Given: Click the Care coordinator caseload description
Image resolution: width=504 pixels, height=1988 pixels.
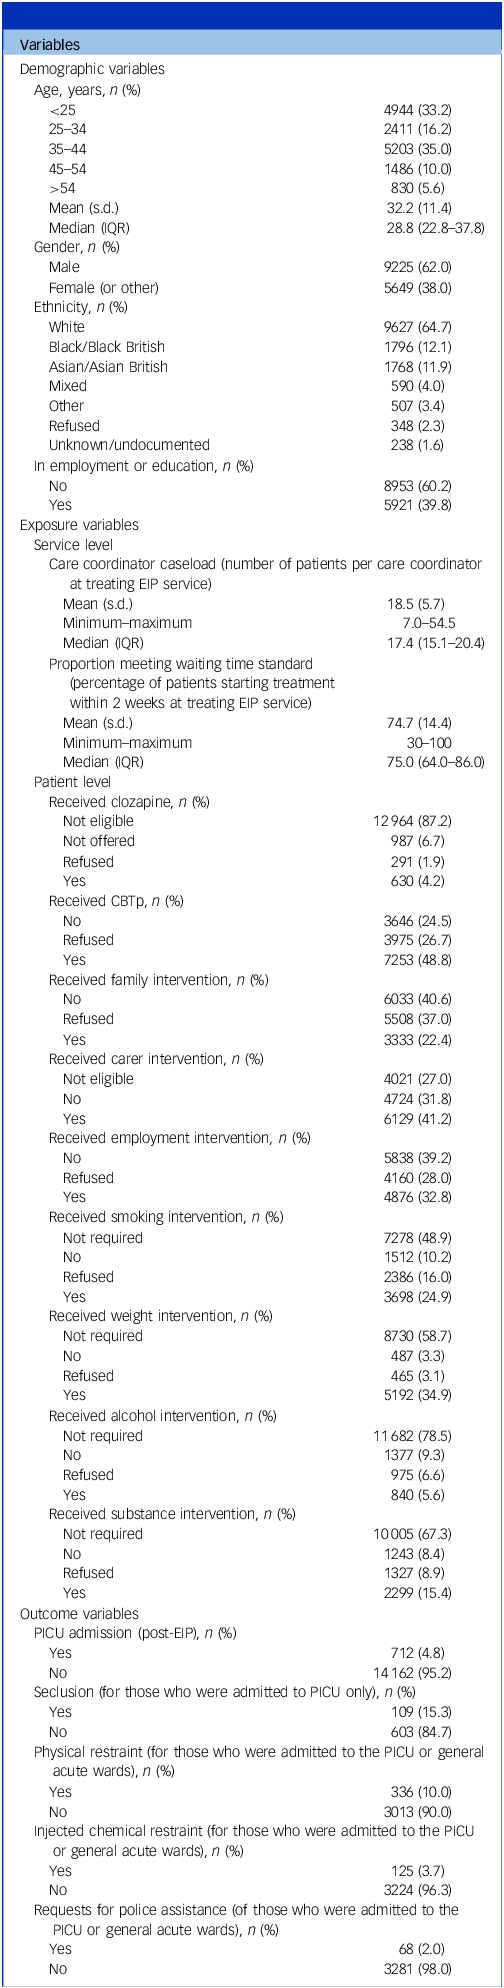Looking at the screenshot, I should (x=265, y=574).
